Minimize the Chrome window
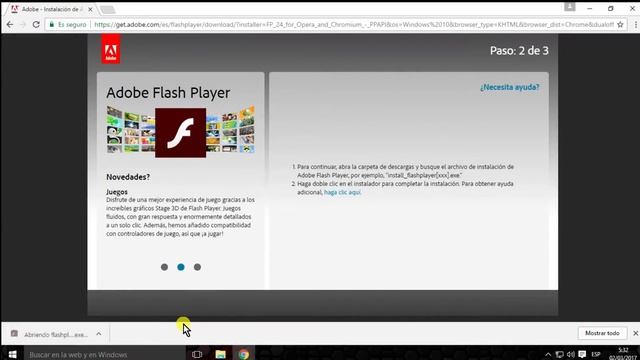Screen dimensions: 640x360 click(589, 9)
